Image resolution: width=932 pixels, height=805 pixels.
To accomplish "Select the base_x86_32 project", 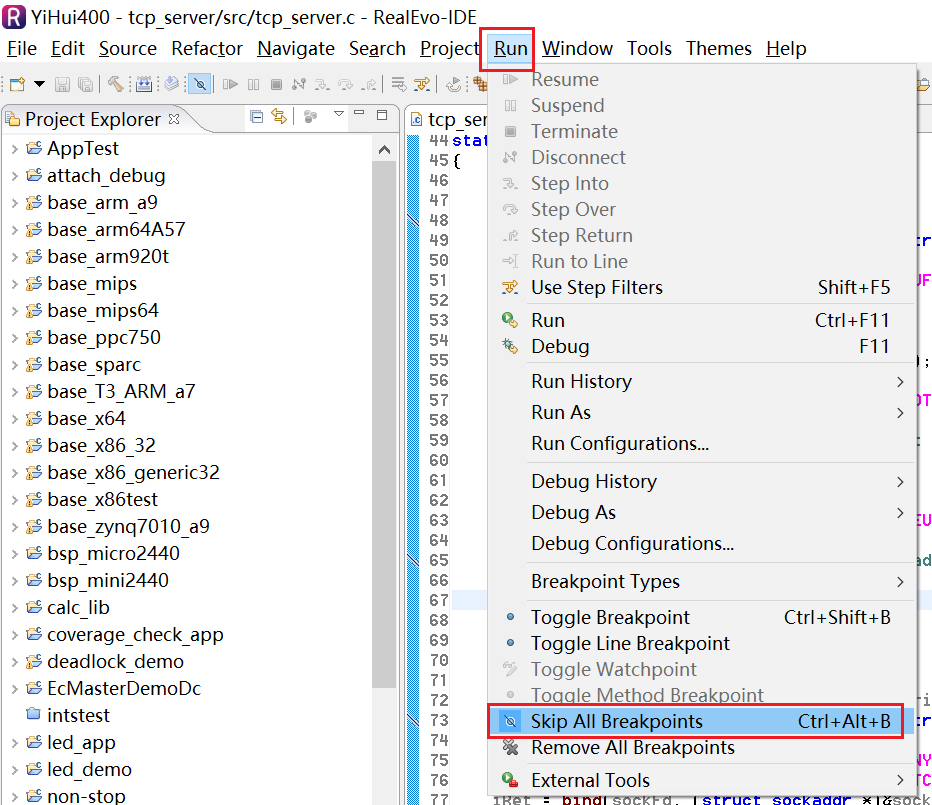I will (x=101, y=446).
